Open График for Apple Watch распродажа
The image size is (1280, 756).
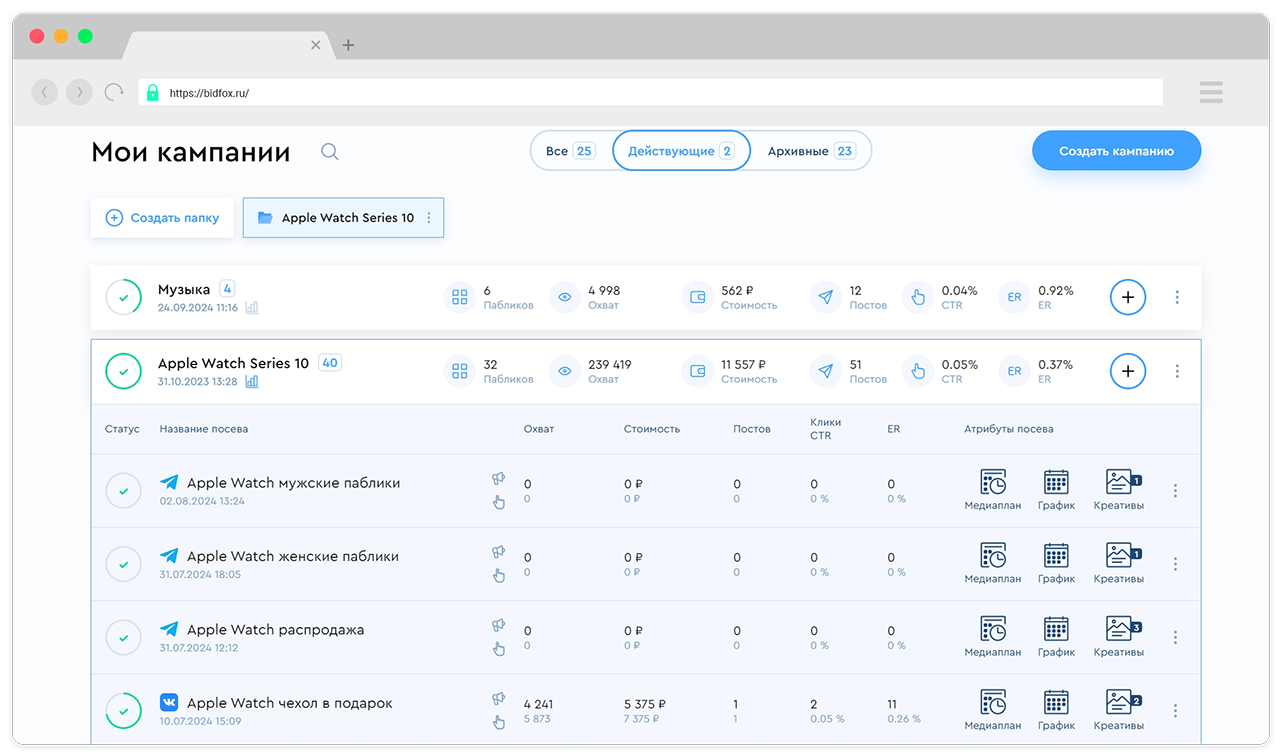1056,636
